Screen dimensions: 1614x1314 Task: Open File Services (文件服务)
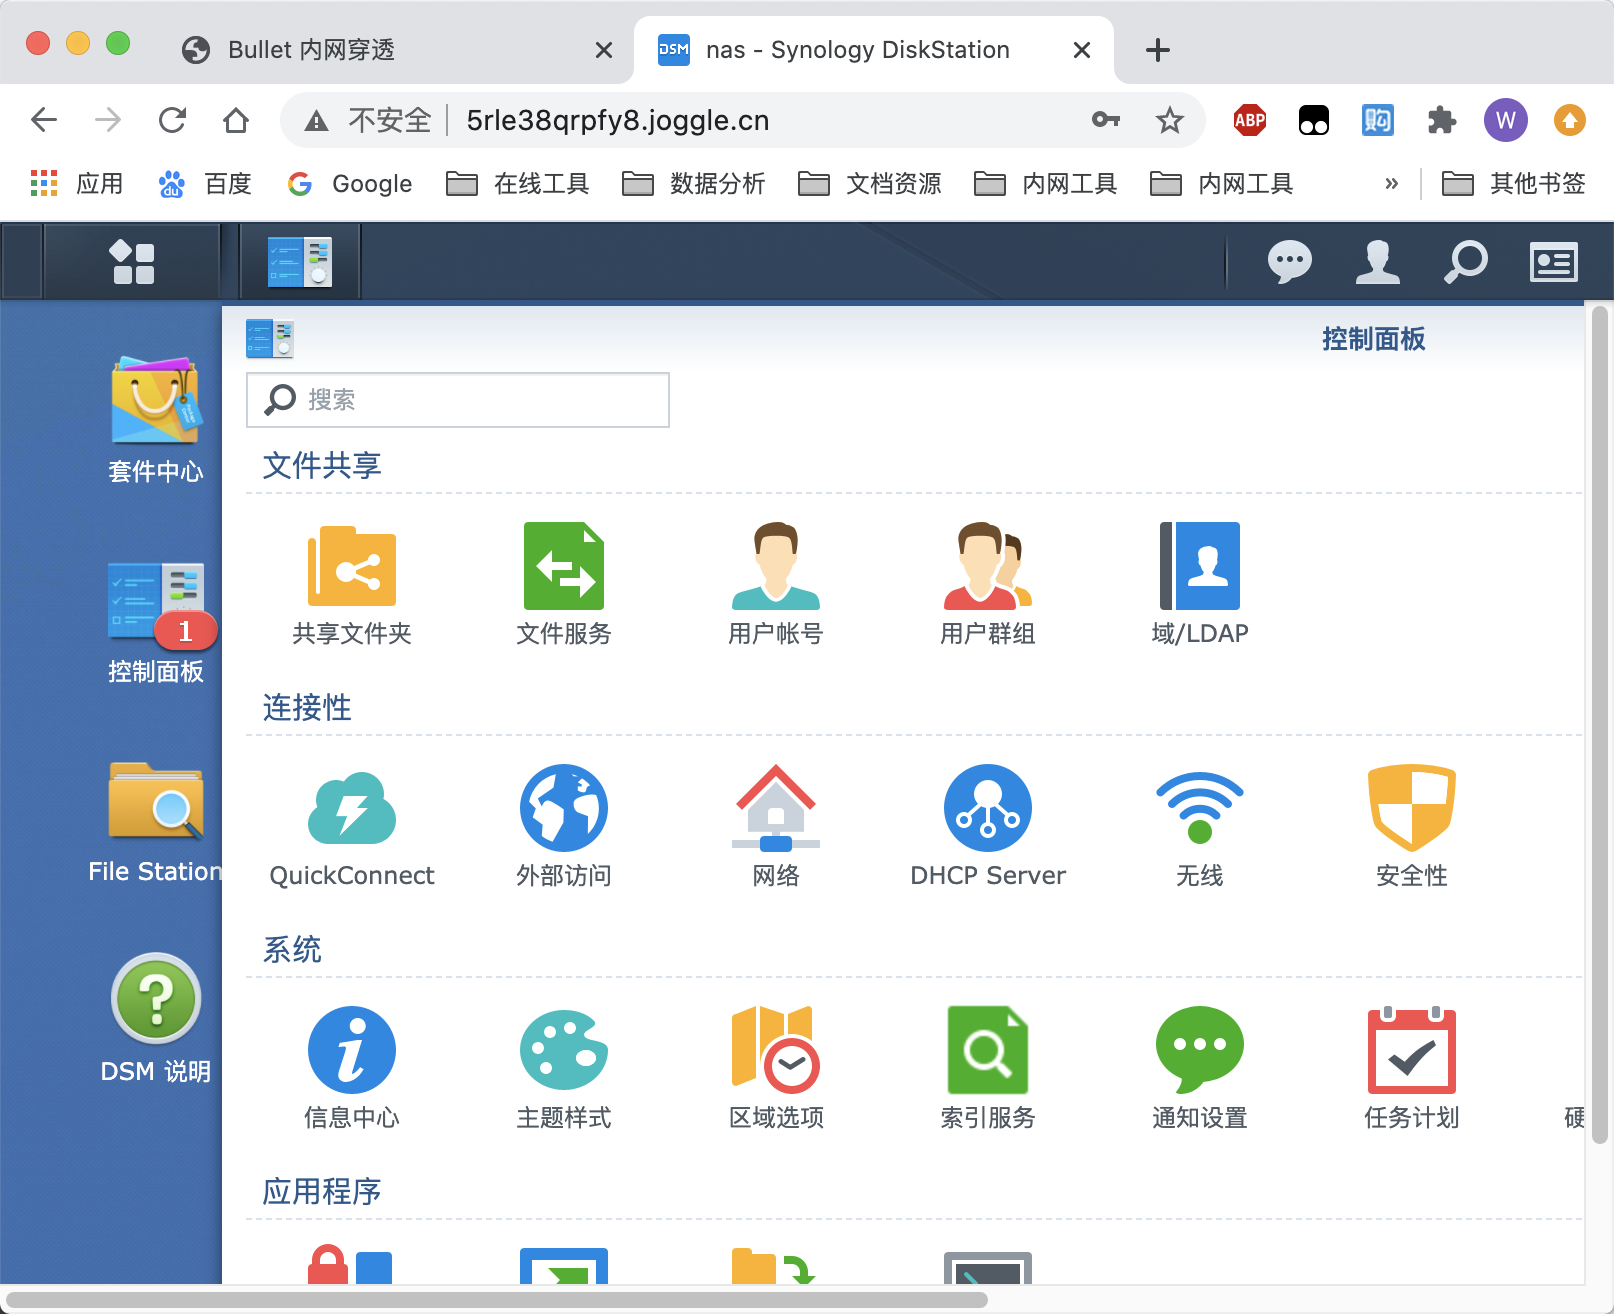(x=564, y=584)
